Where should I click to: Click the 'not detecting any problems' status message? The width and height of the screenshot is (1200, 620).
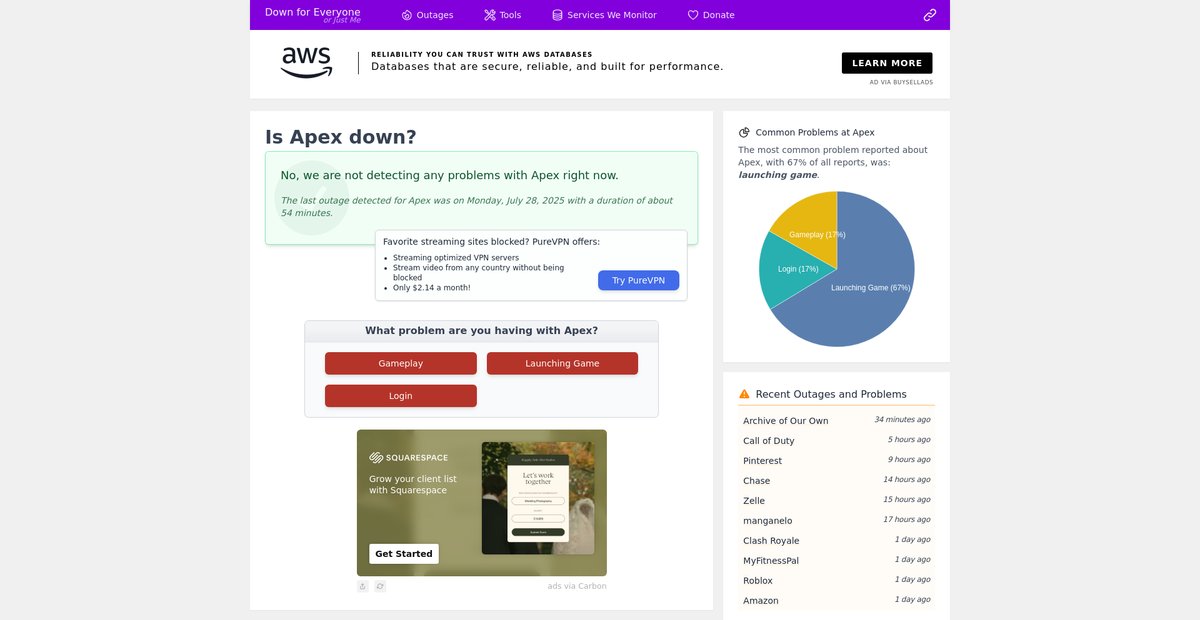click(x=449, y=175)
